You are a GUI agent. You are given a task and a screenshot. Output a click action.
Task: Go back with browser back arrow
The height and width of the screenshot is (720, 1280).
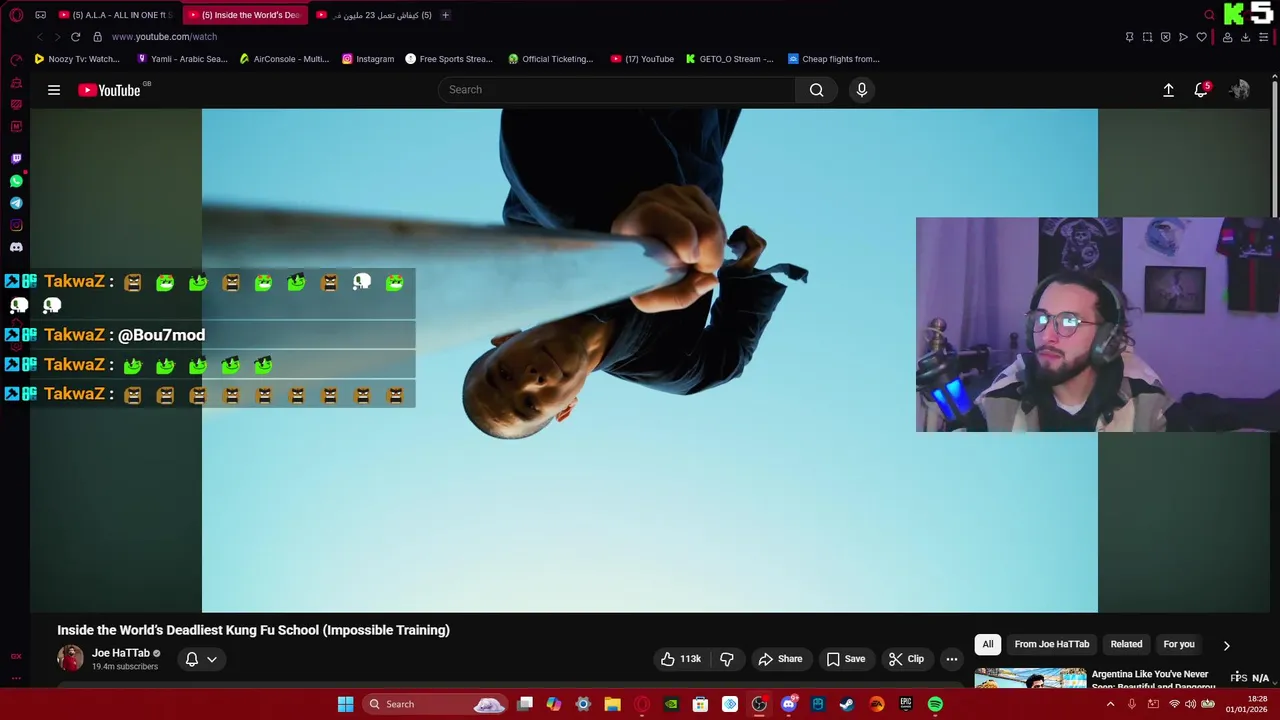40,37
